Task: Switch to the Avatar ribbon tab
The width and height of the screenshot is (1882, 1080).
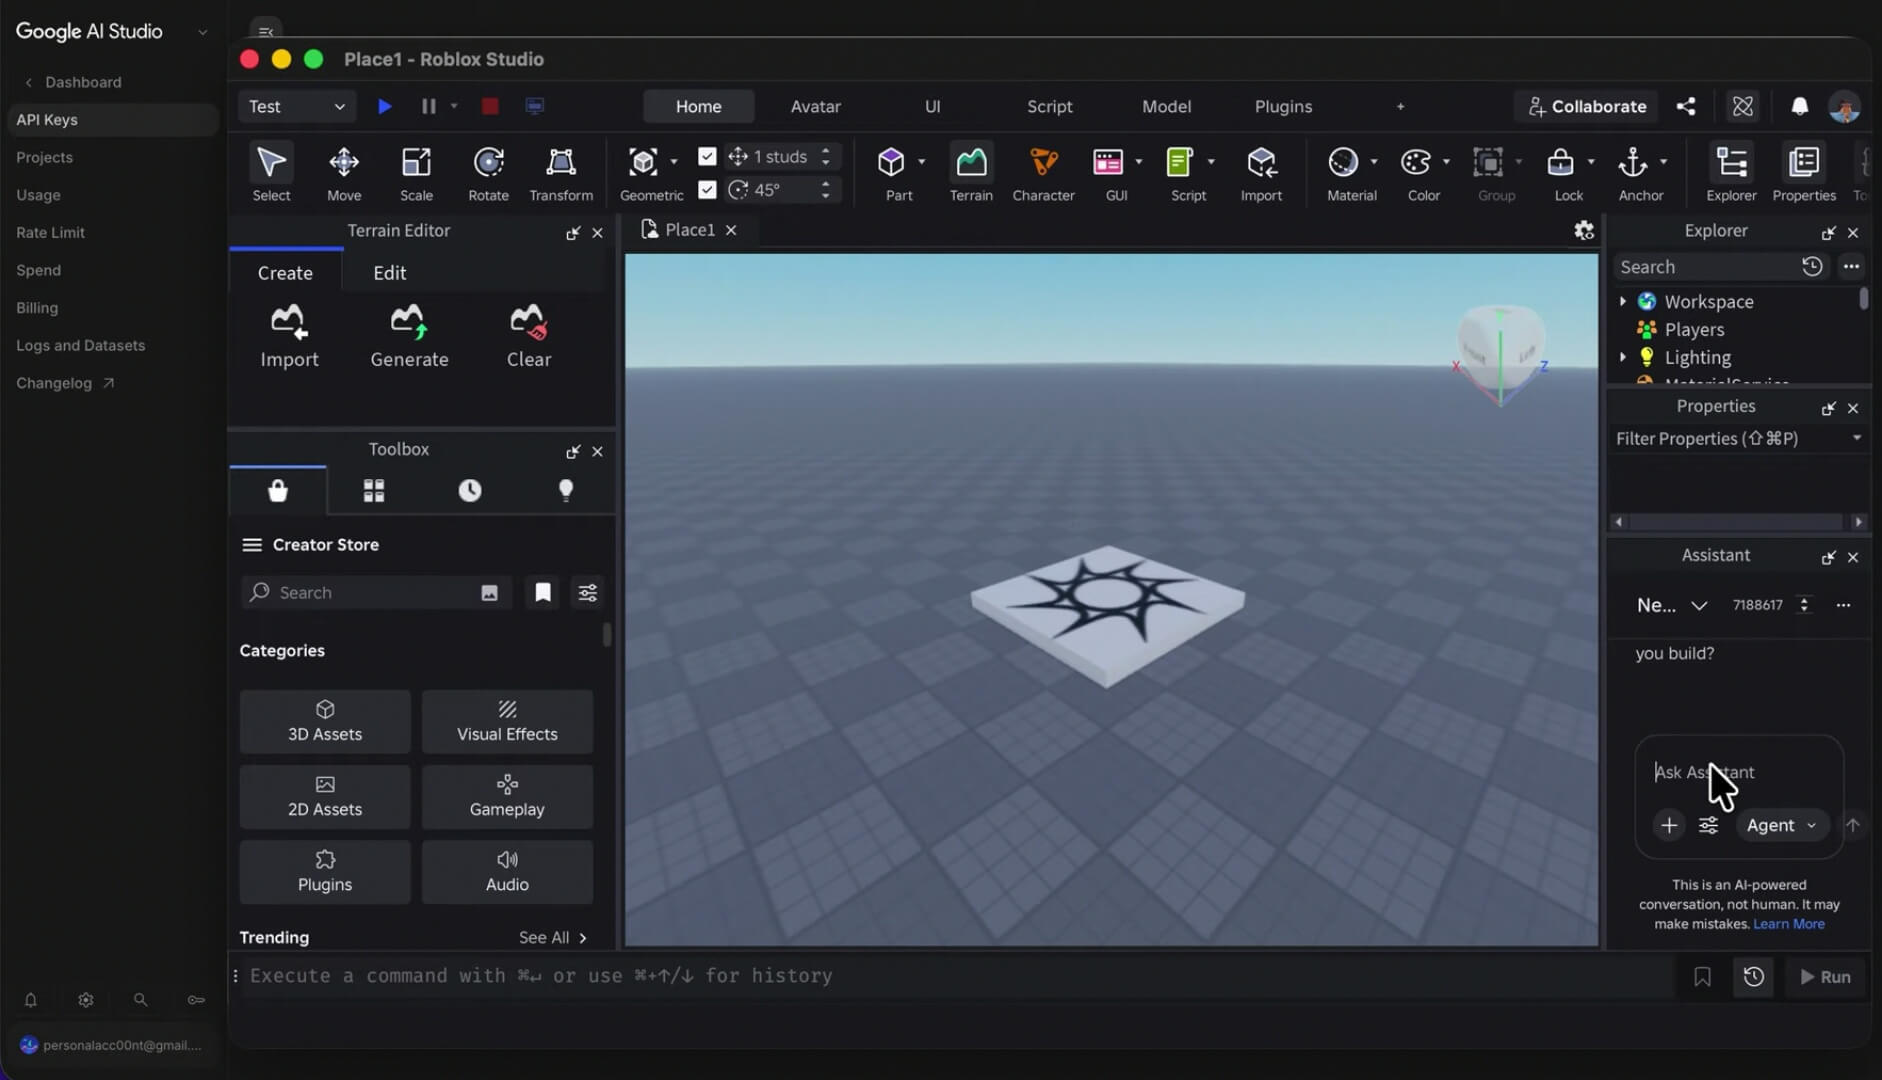Action: pos(815,106)
